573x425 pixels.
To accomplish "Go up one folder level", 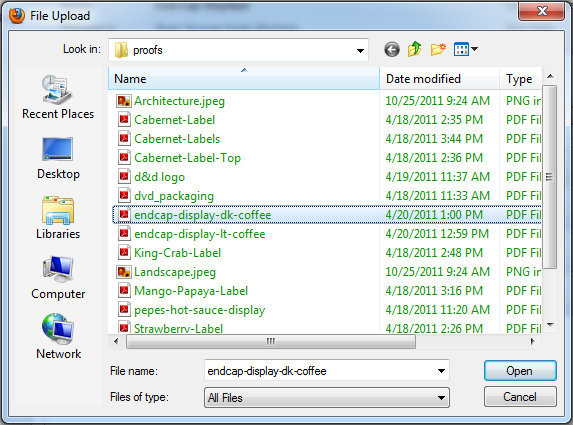I will tap(415, 49).
